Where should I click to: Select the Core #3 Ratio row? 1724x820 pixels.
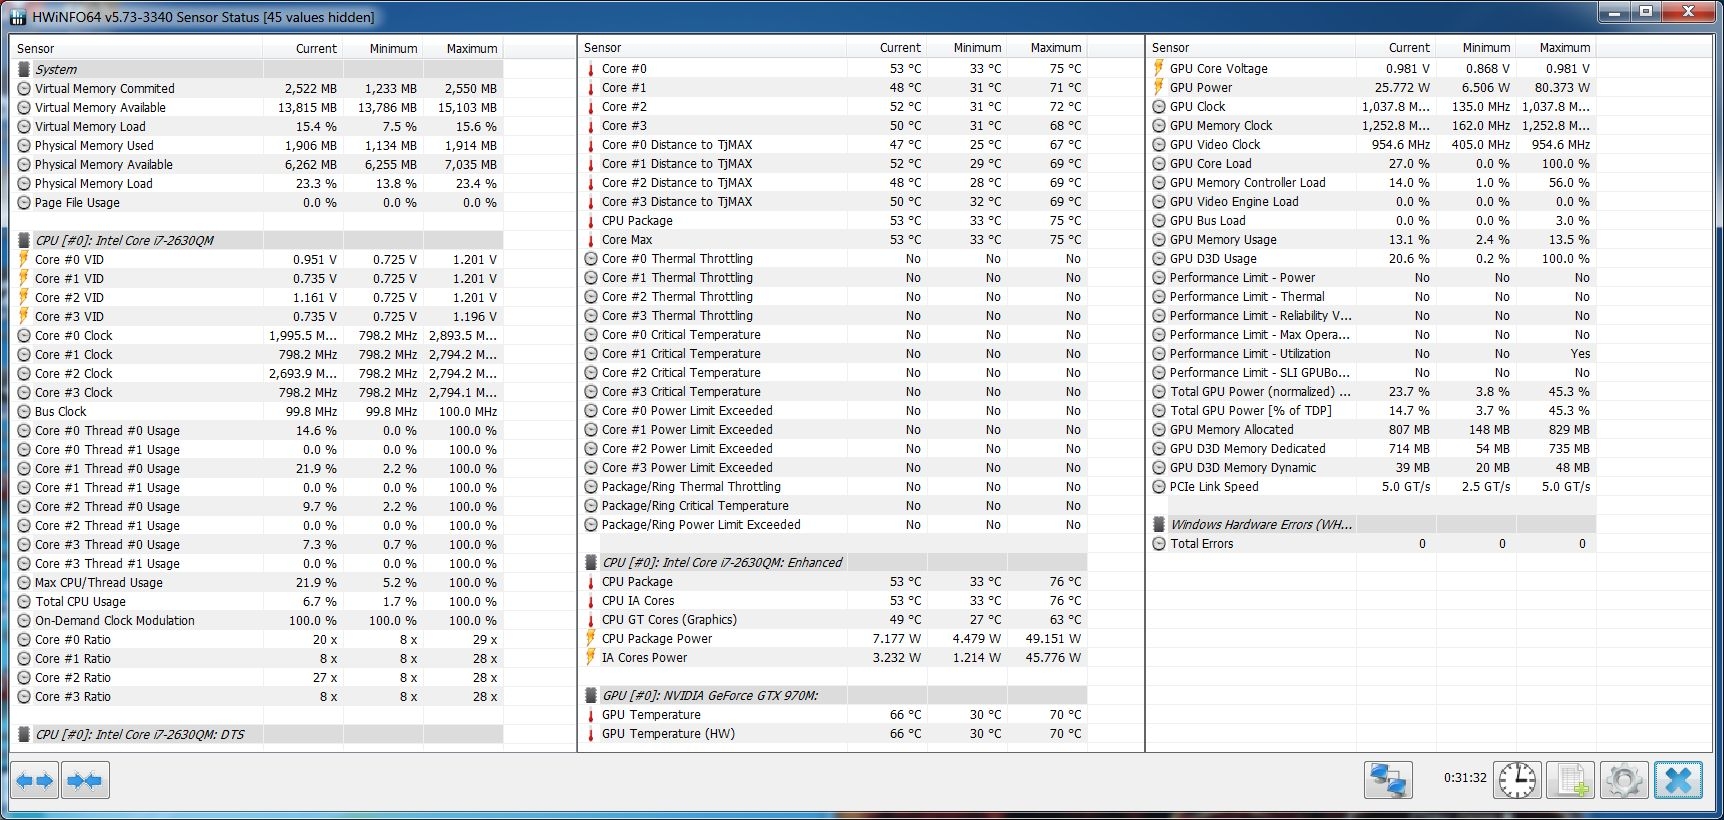tap(258, 697)
